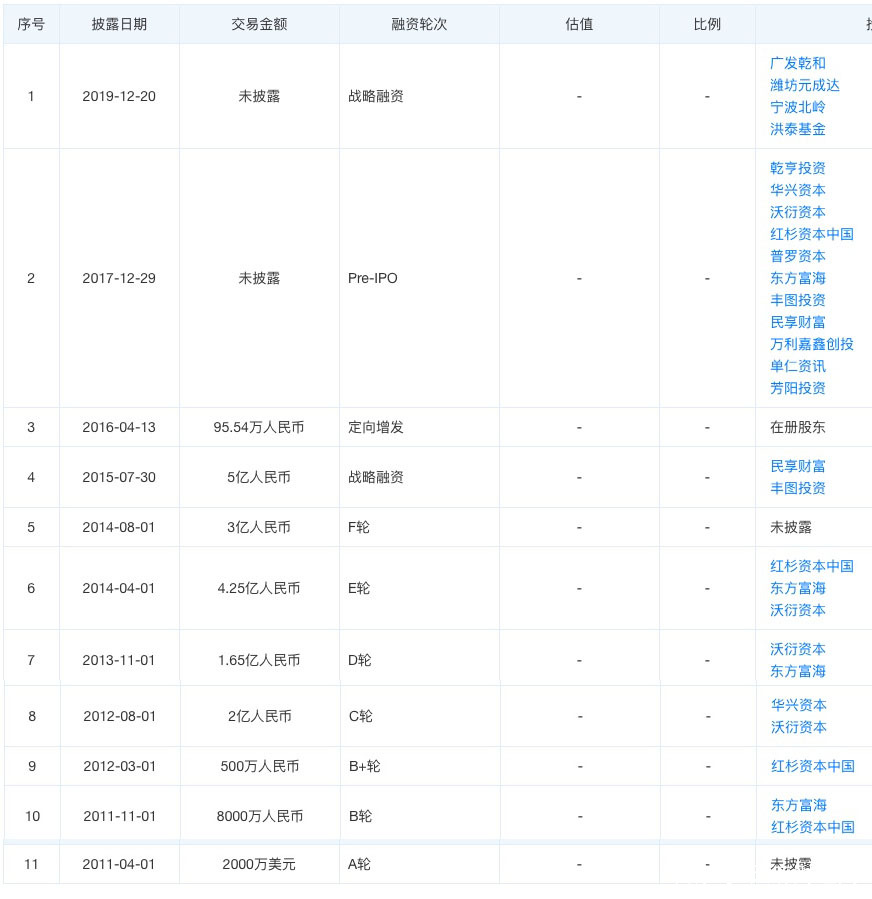Click 东方富海 in the B轮 row
Viewport: 872px width, 899px height.
799,805
